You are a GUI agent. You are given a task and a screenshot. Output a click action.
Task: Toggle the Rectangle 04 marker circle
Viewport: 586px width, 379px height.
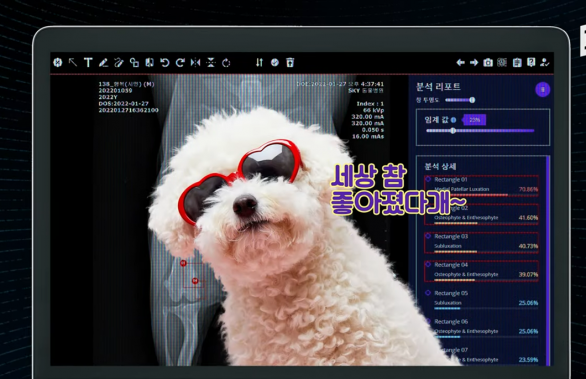(428, 265)
